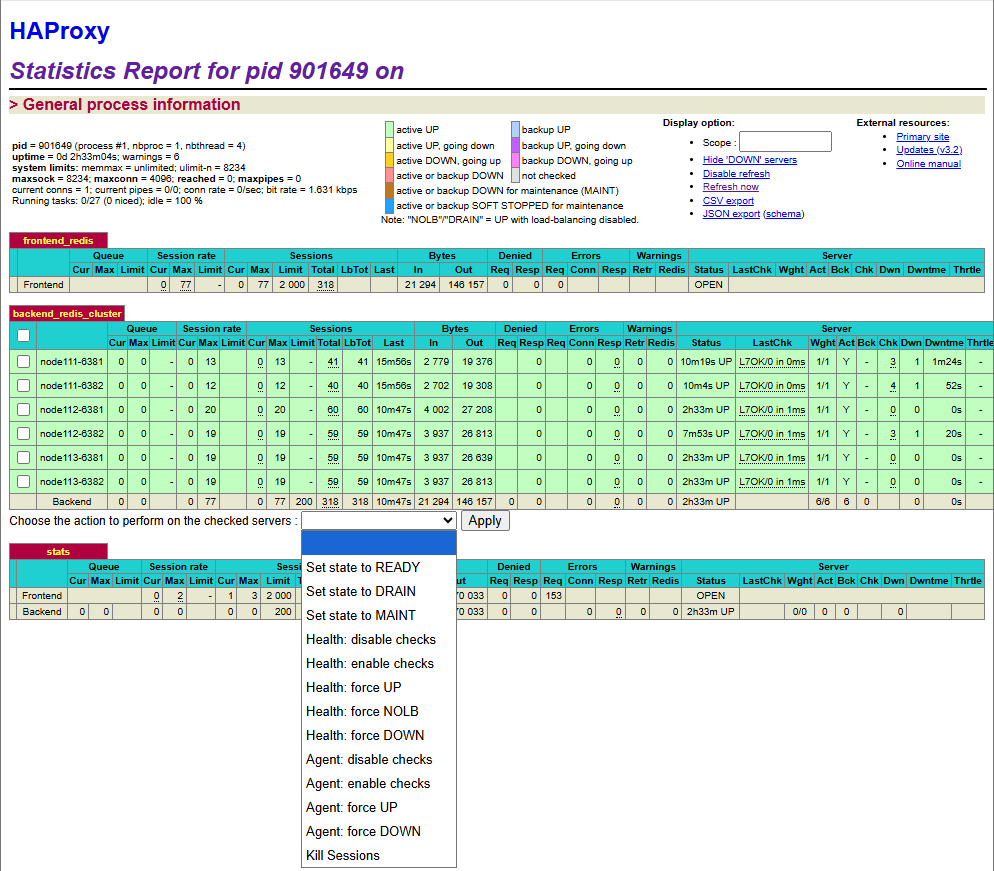Choose 'Health: disable checks' option
Viewport: 994px width, 871px height.
379,640
